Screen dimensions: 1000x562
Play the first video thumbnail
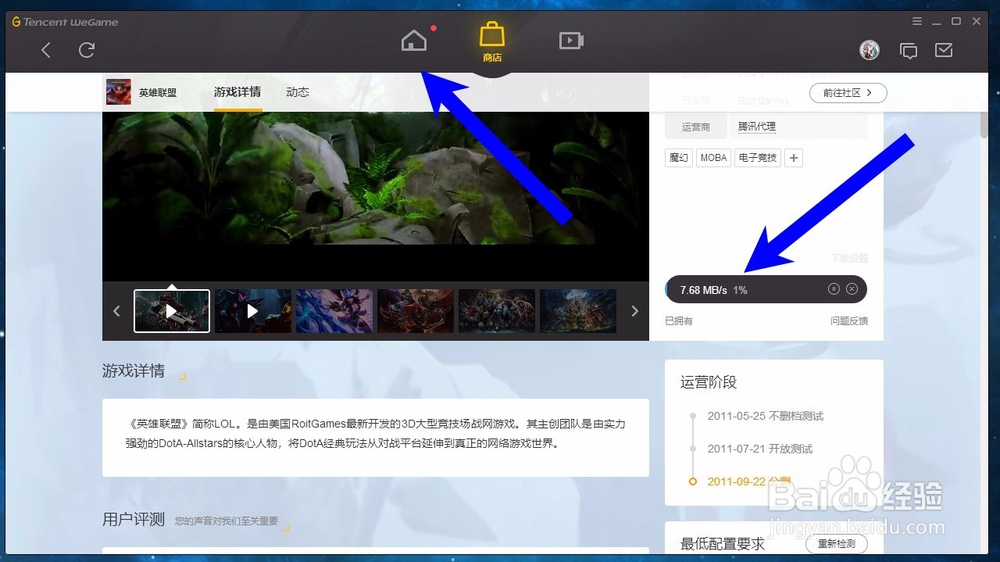click(x=172, y=311)
